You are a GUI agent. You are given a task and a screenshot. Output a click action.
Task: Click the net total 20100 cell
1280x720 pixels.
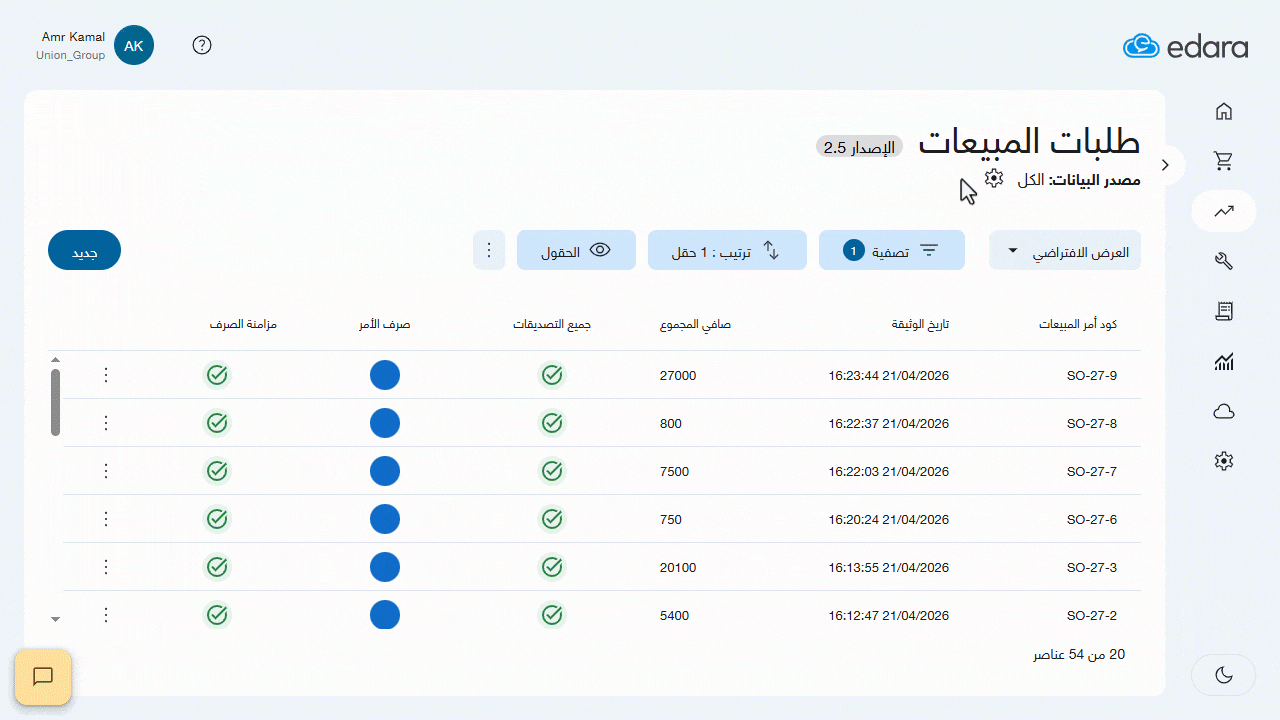click(x=678, y=567)
